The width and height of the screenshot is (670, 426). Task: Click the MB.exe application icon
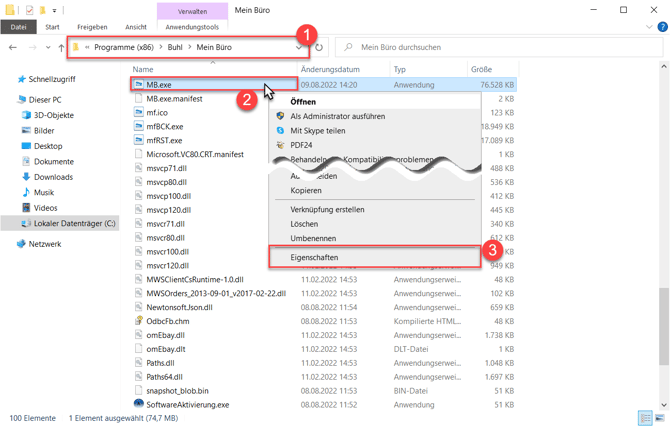[x=139, y=85]
